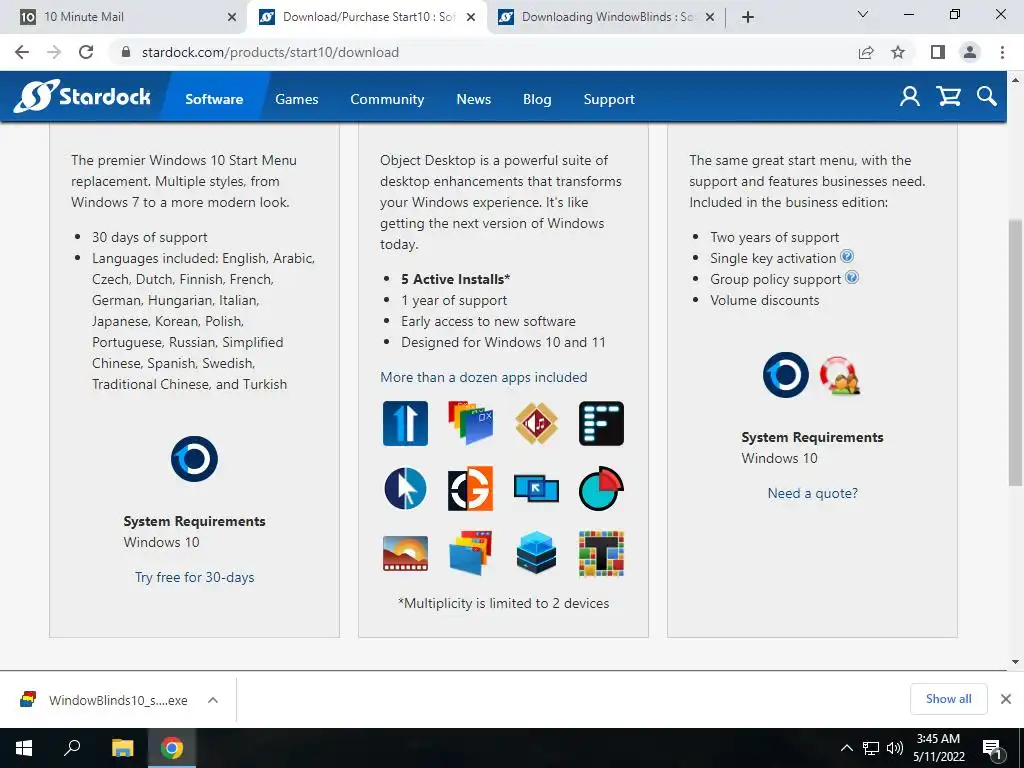Click the scrollbar down arrow
The height and width of the screenshot is (768, 1024).
pyautogui.click(x=1015, y=662)
